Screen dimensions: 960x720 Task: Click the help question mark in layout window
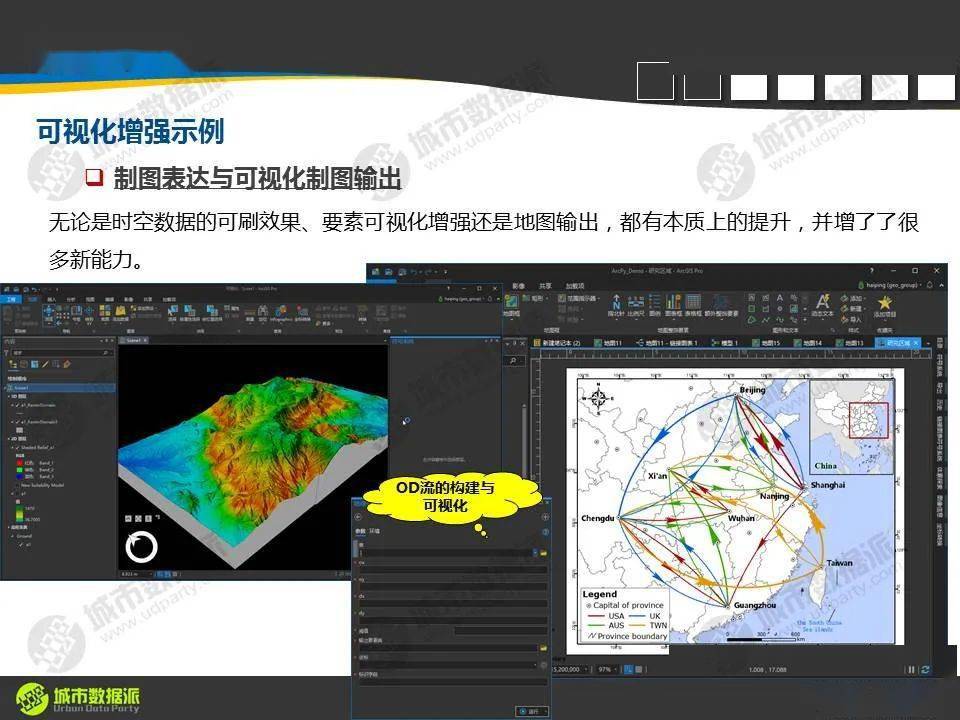click(872, 270)
